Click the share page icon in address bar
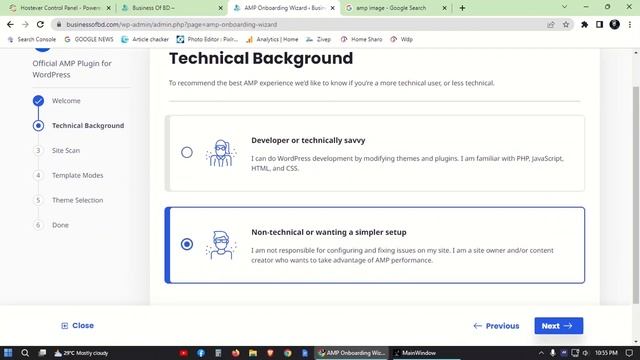Screen dimensions: 640x360 tap(551, 24)
